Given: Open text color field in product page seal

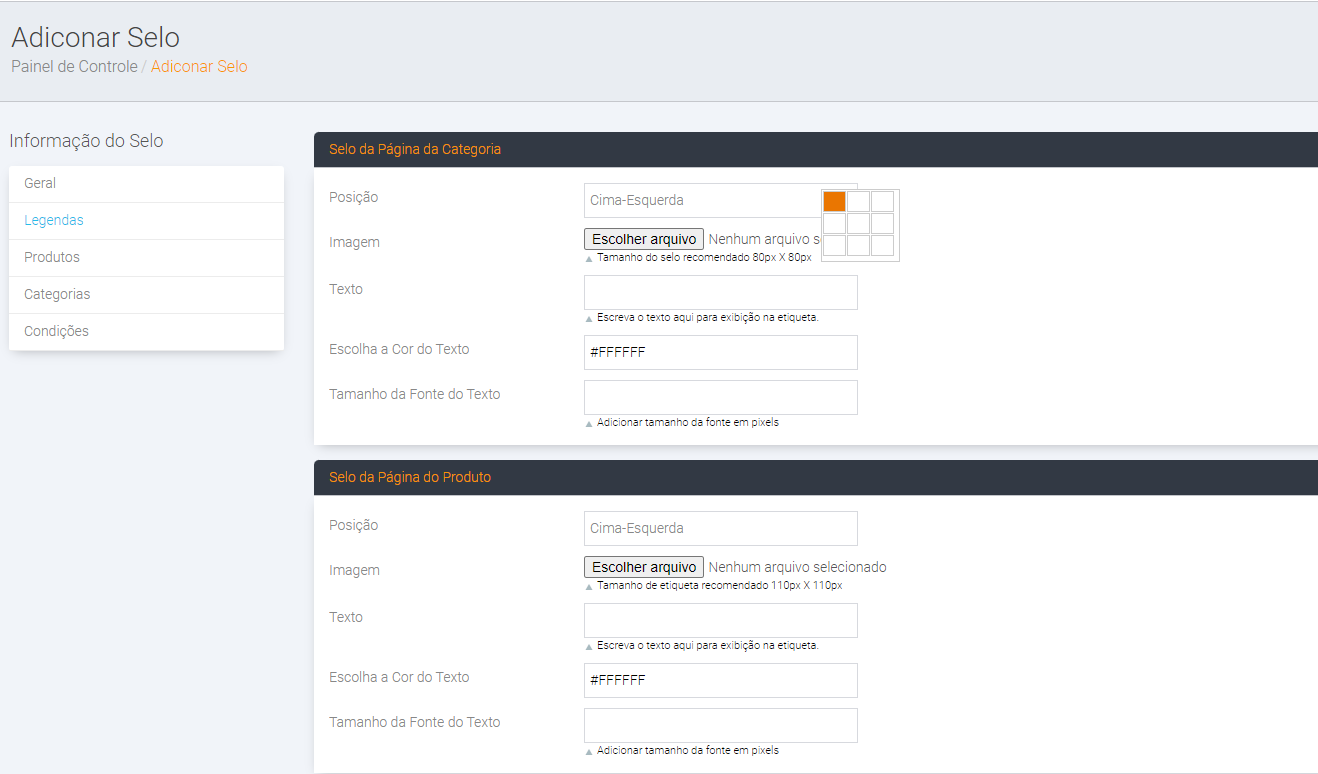Looking at the screenshot, I should pos(721,680).
